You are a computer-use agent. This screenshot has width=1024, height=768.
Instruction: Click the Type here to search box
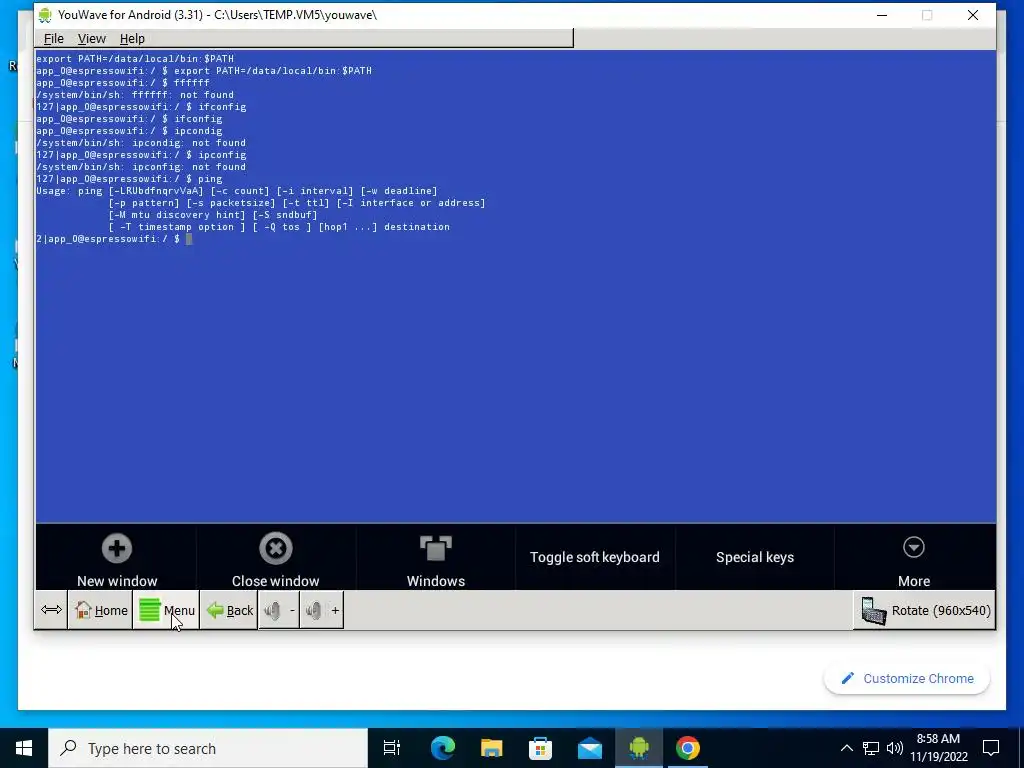pos(208,748)
